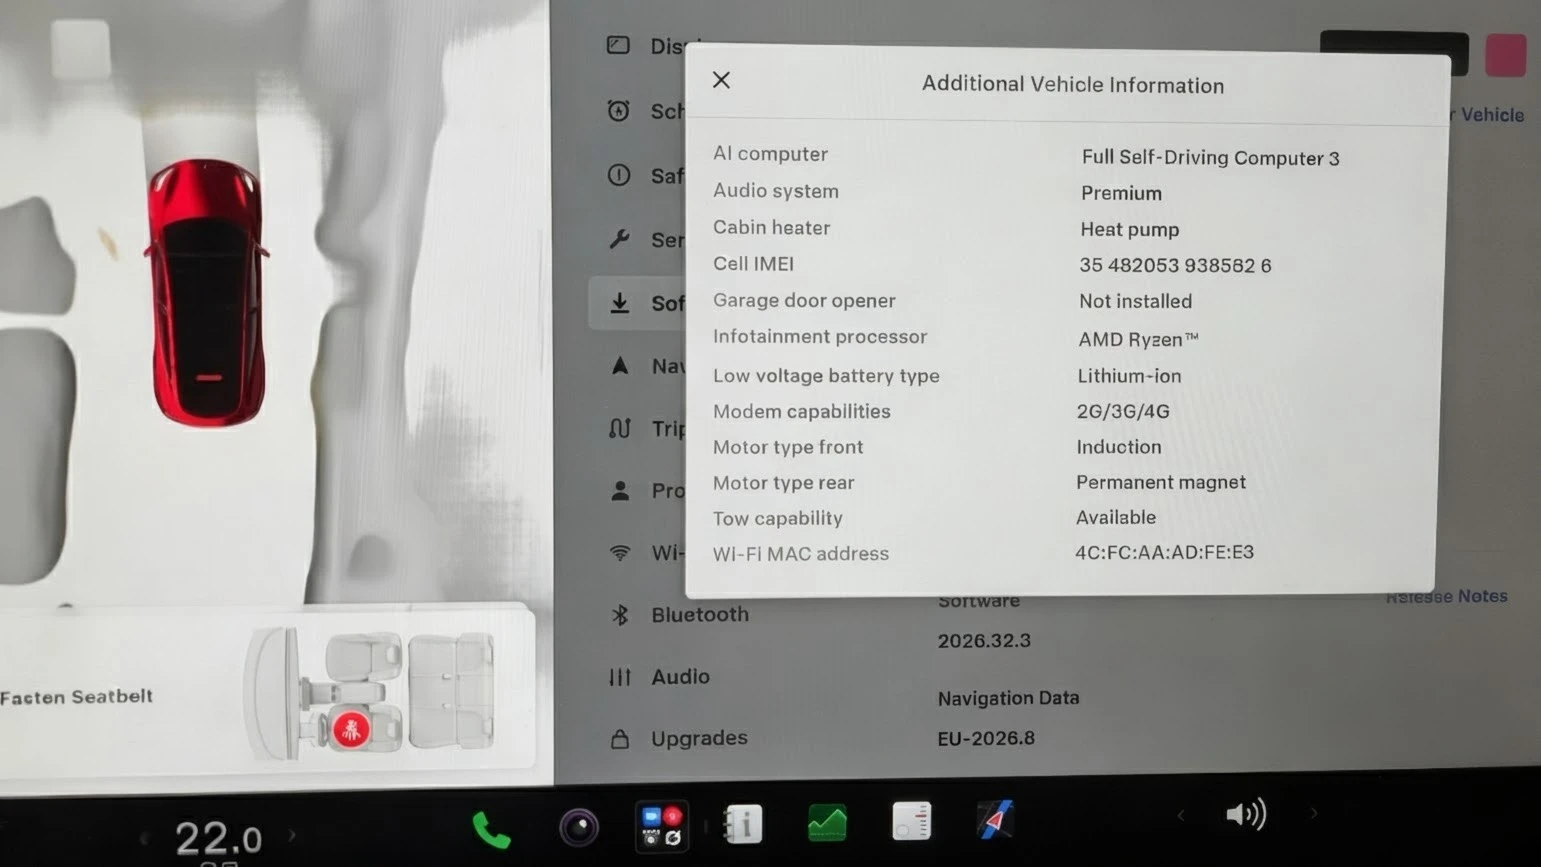Launch the navigation arrow map app
The width and height of the screenshot is (1541, 867).
click(x=995, y=820)
